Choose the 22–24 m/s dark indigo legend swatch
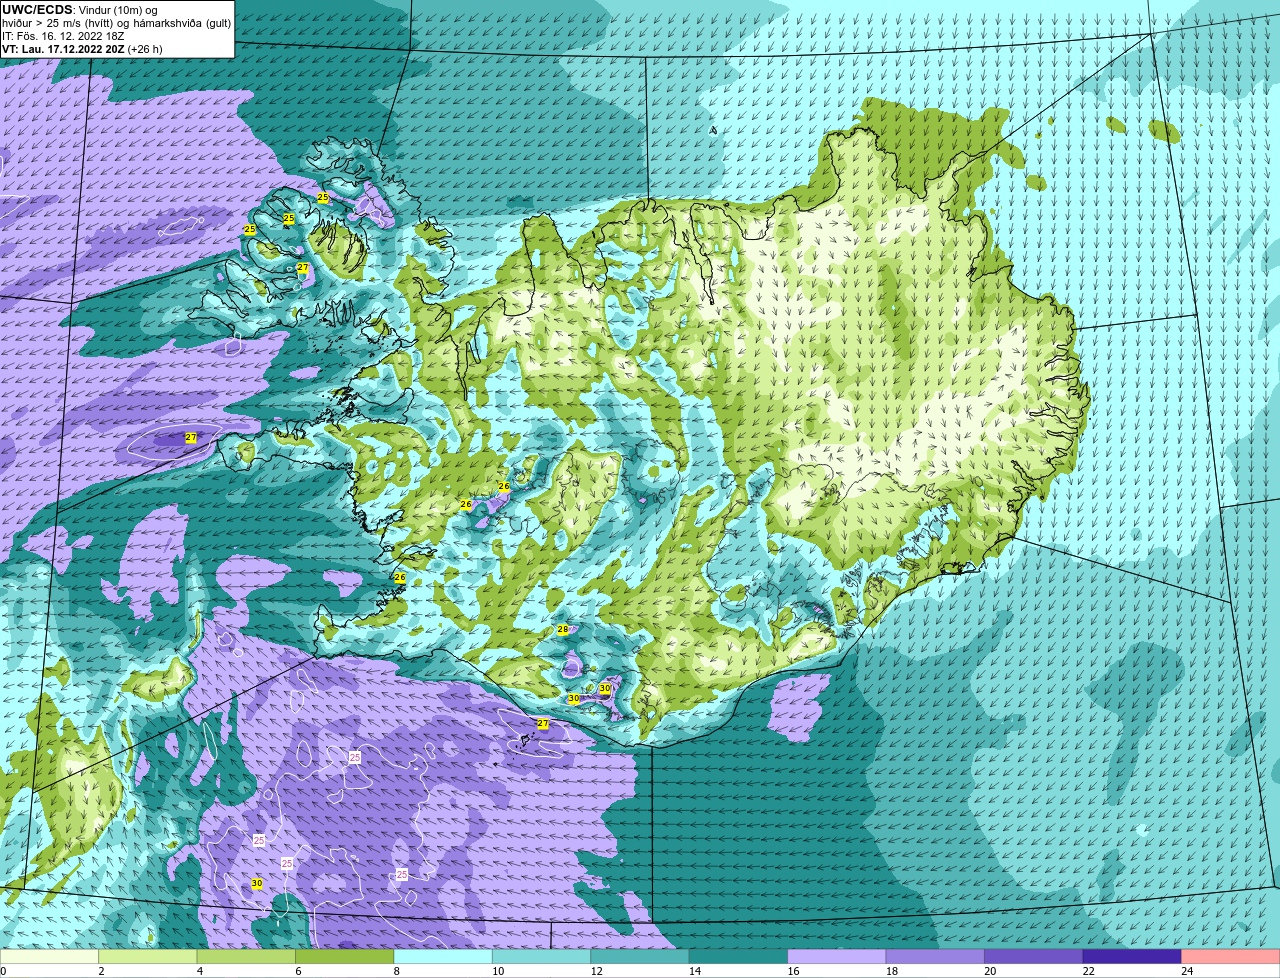Screen dimensions: 1280x978 click(x=1131, y=956)
